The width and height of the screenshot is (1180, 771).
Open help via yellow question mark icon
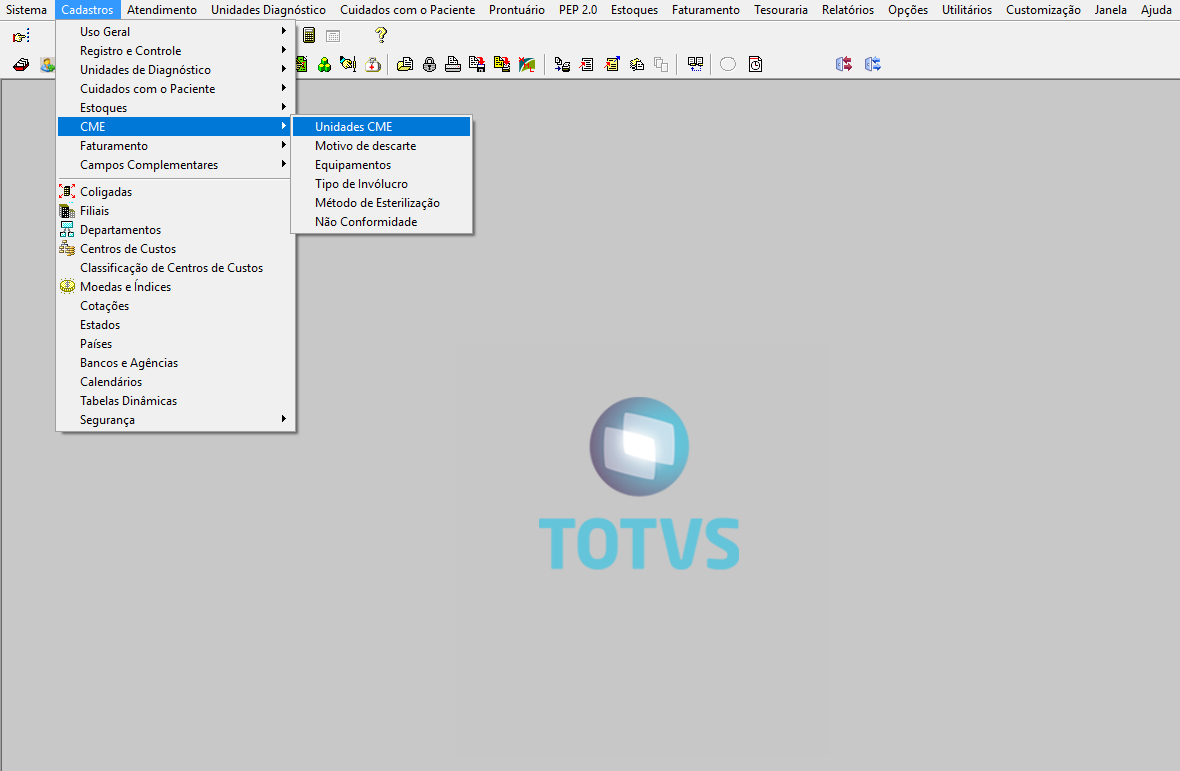(381, 35)
